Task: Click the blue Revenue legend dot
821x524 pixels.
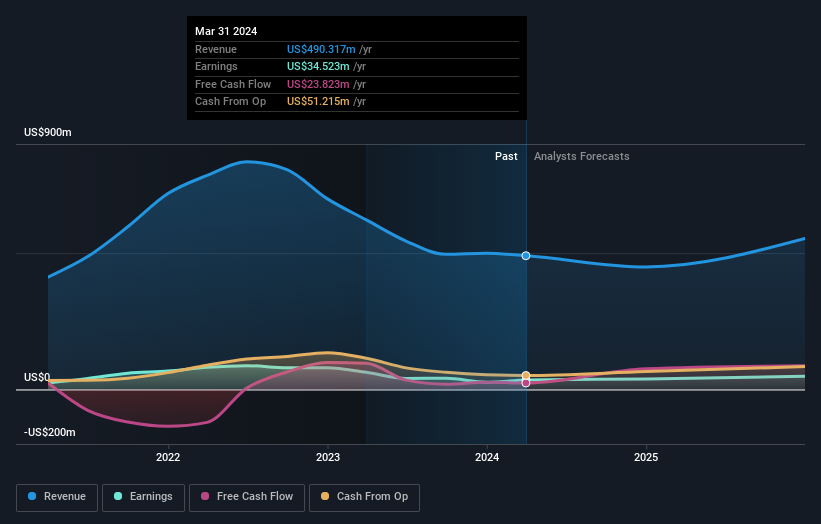Action: tap(32, 496)
